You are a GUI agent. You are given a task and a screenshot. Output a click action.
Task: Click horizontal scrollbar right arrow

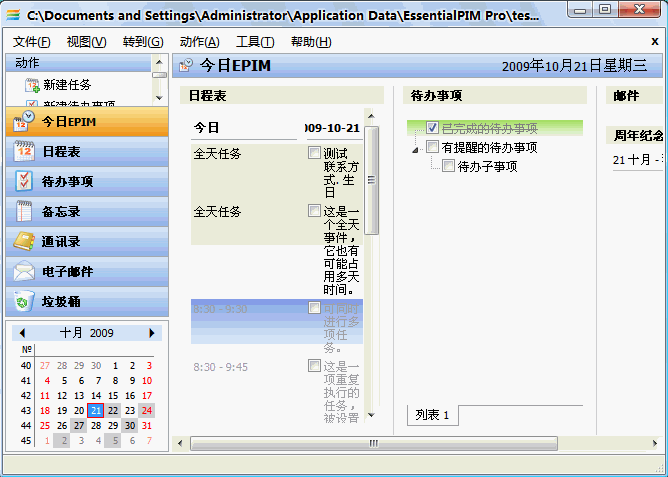pyautogui.click(x=655, y=443)
